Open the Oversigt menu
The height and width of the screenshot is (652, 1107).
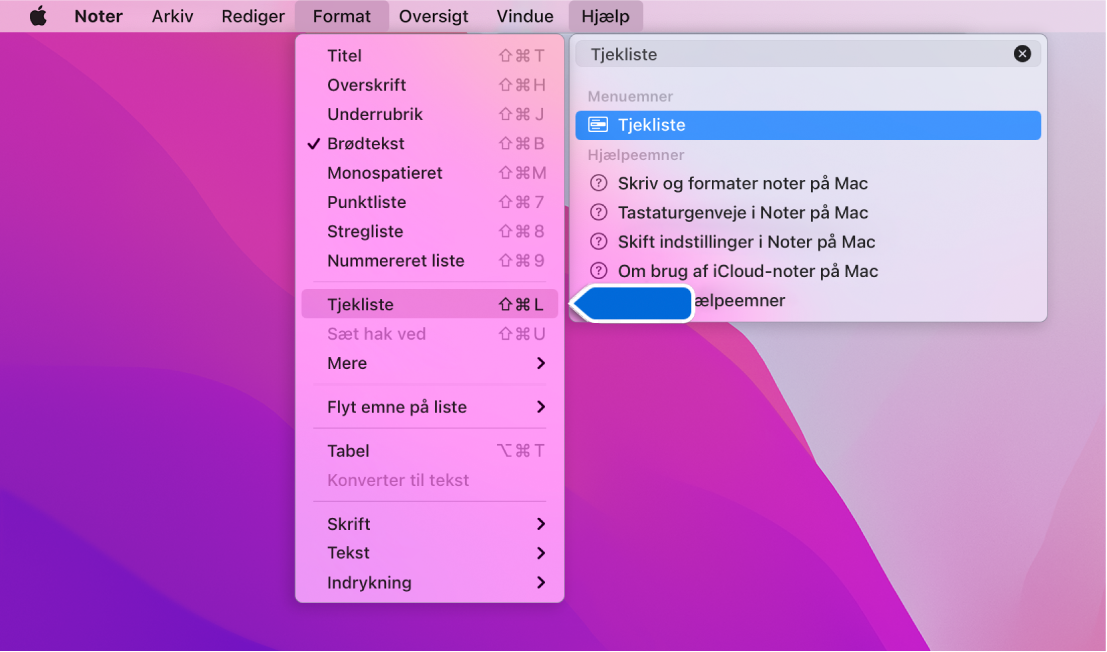433,15
